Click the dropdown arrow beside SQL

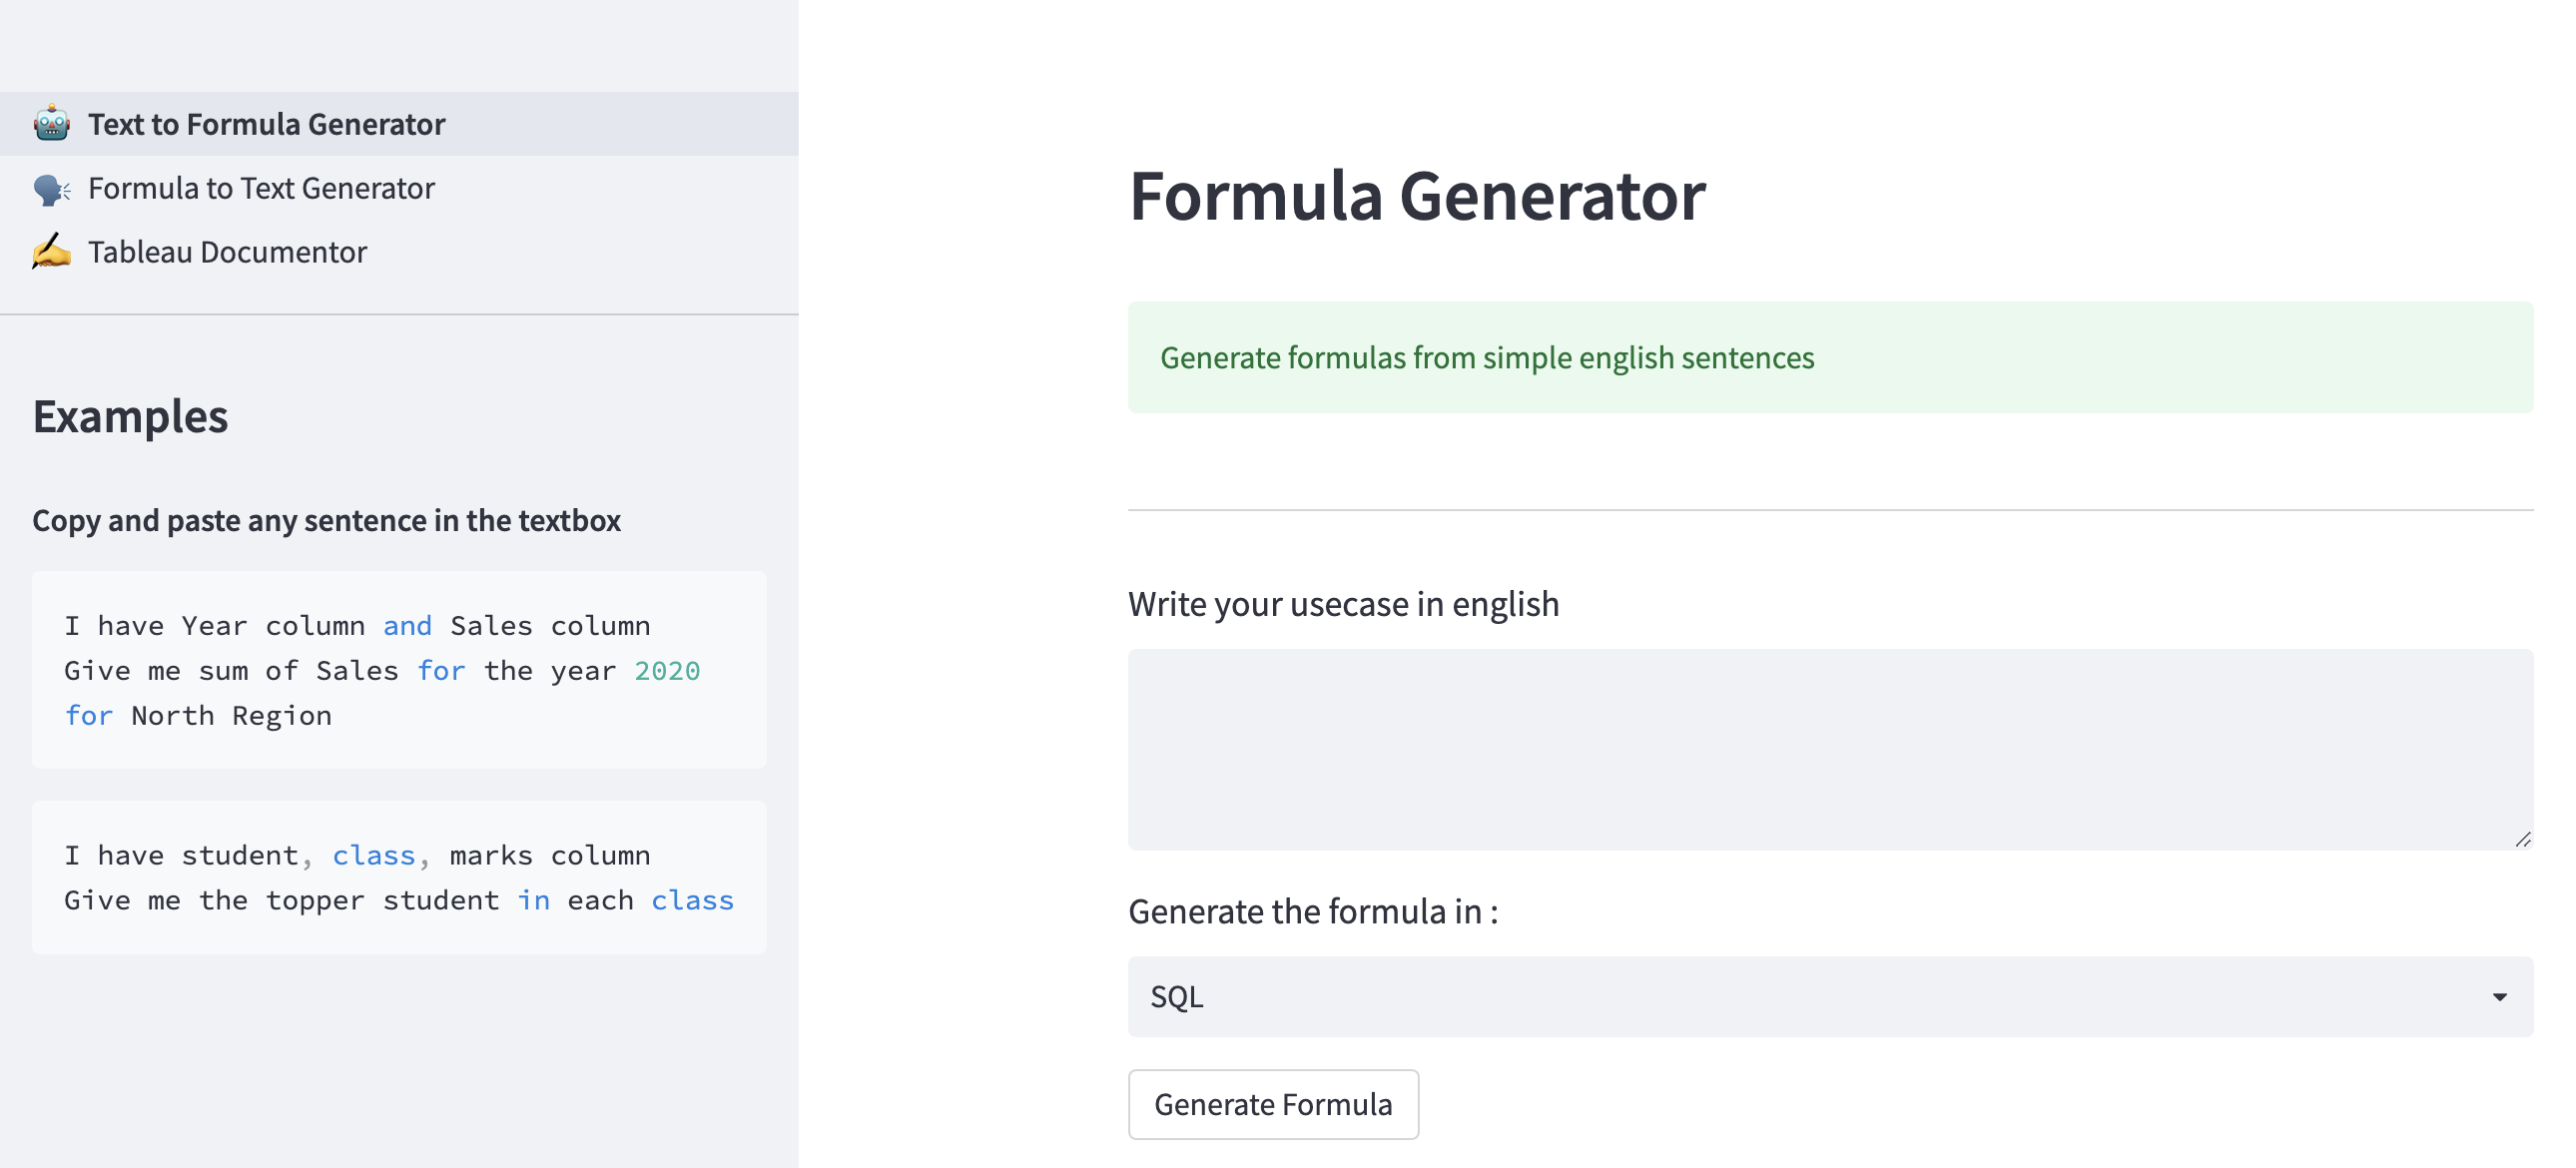point(2499,997)
